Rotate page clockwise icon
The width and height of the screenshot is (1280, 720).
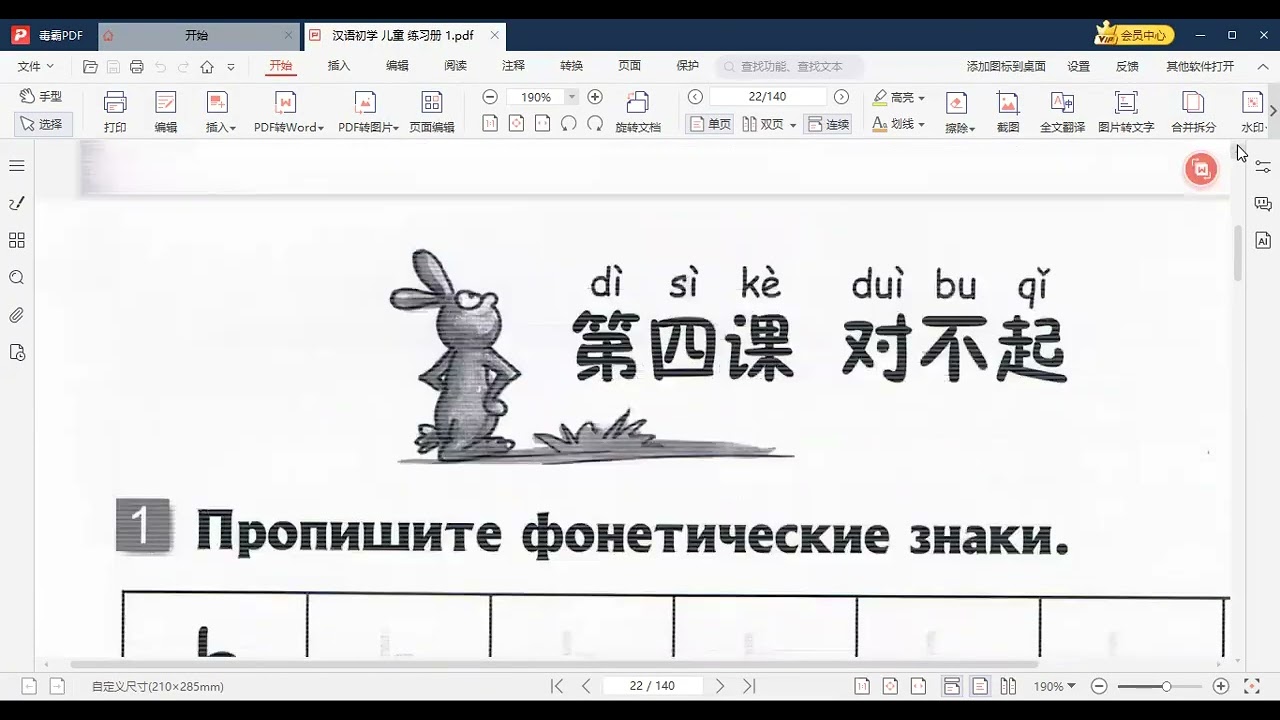(x=595, y=123)
